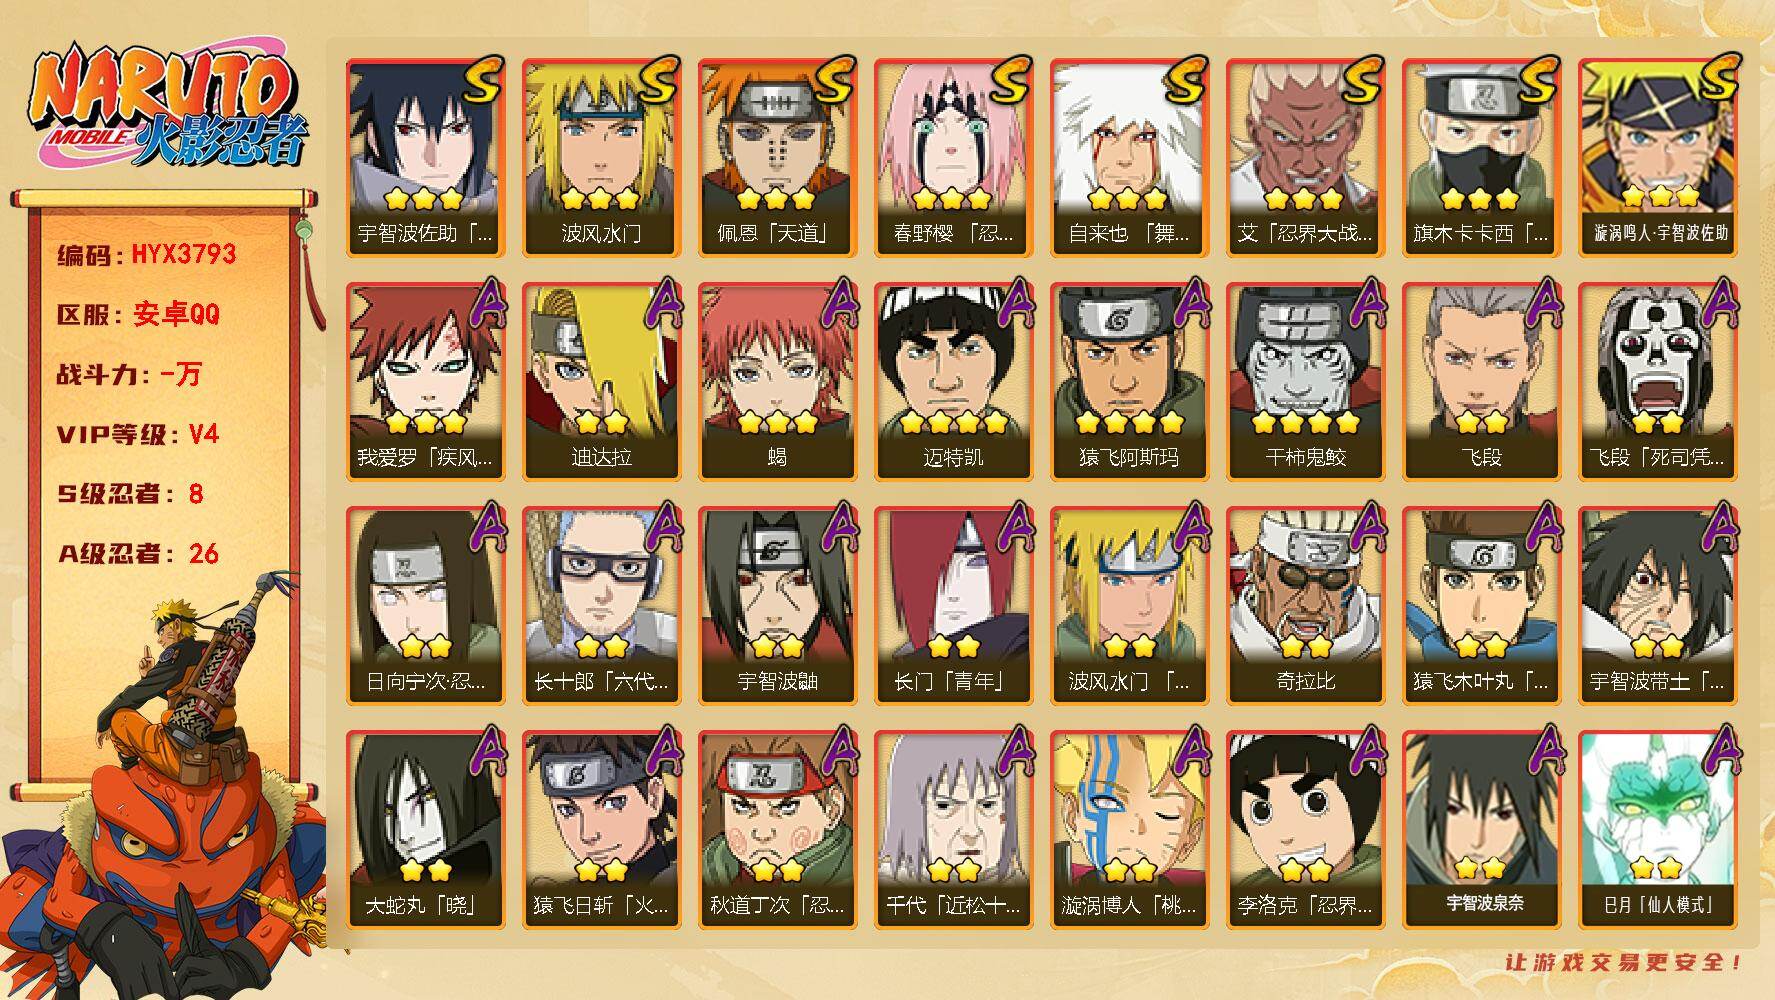Pick the 巳月「仙人模式」 green card

[x=1657, y=829]
